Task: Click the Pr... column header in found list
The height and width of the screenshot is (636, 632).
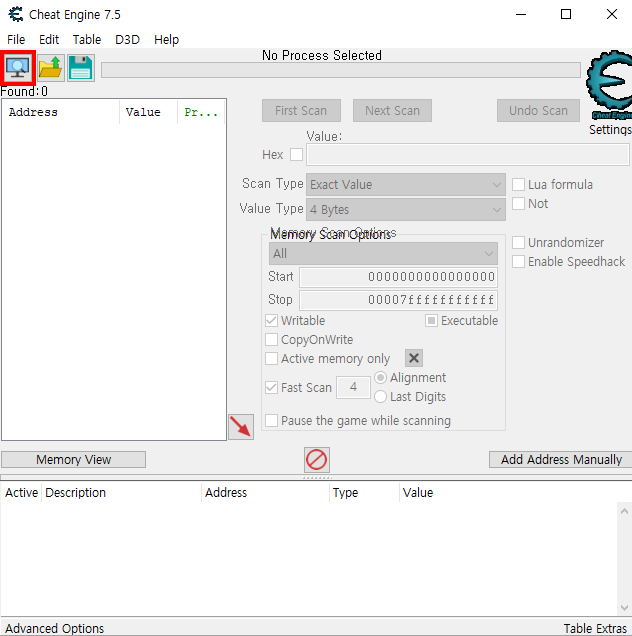Action: coord(202,112)
